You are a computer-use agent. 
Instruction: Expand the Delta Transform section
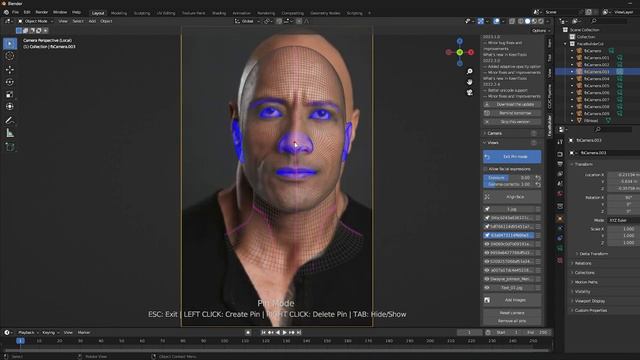[593, 254]
